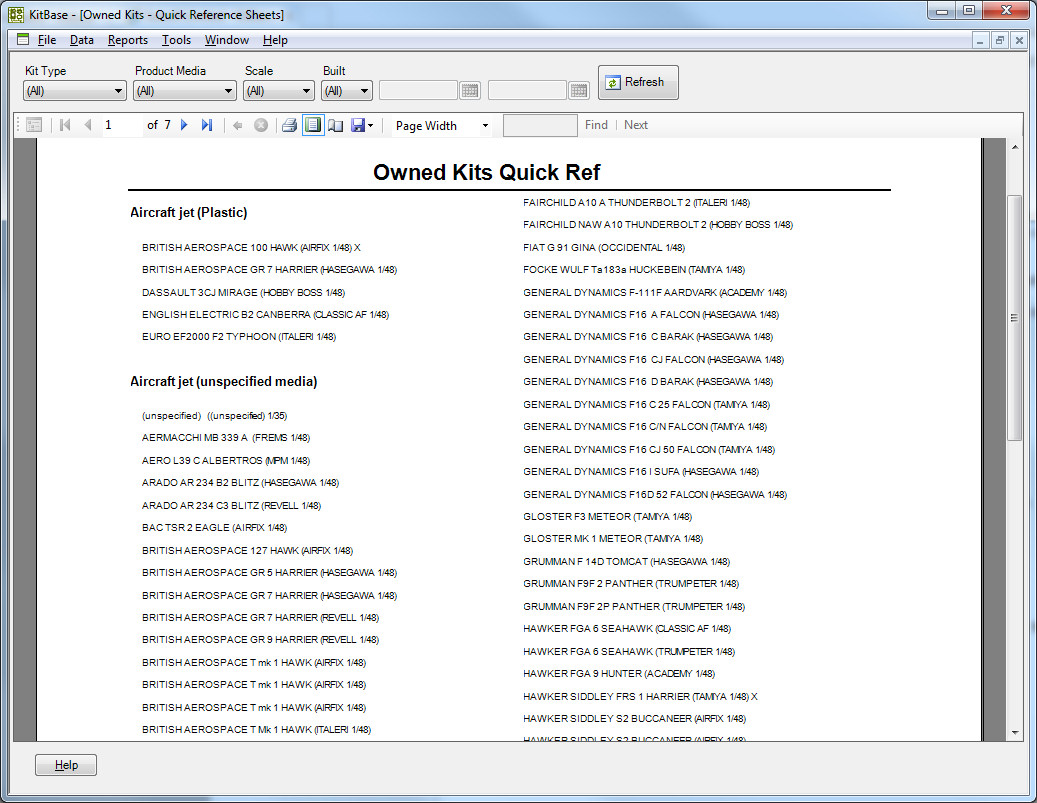
Task: Open the Tools menu
Action: [x=176, y=40]
